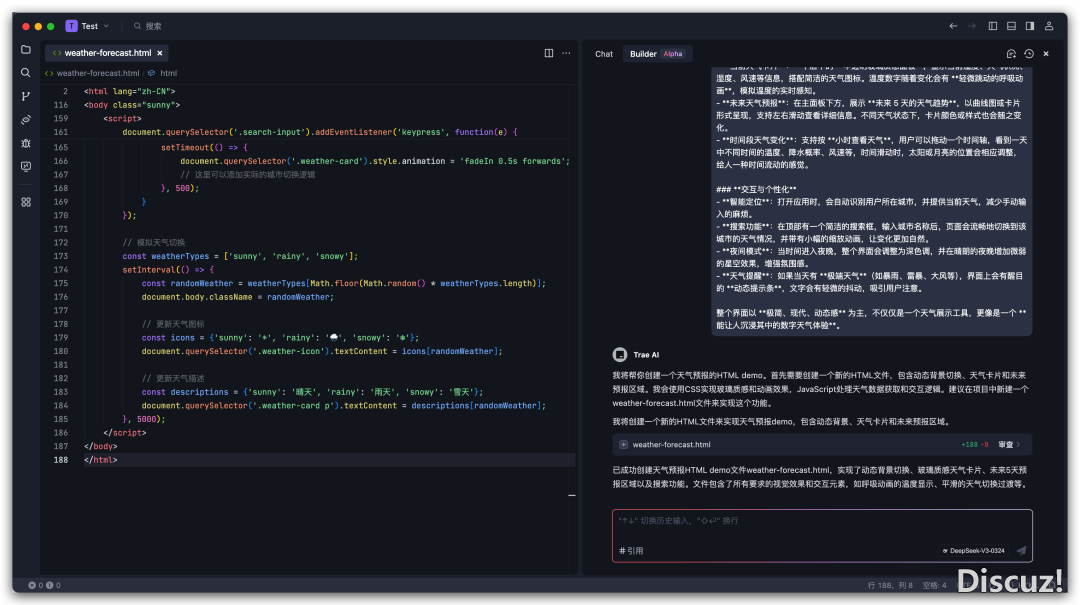Click the plus icon beside weather-forecast.html card
Image resolution: width=1080 pixels, height=605 pixels.
click(x=623, y=445)
